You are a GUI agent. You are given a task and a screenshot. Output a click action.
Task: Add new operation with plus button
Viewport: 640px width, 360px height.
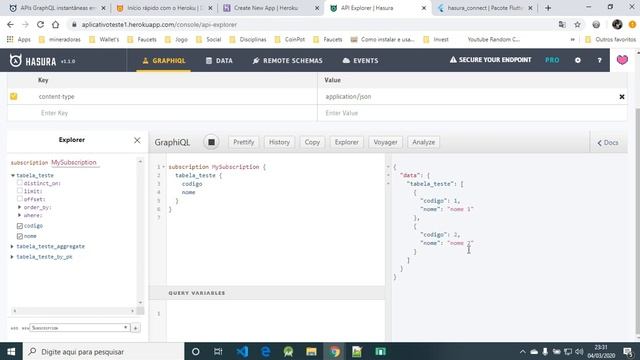[136, 328]
